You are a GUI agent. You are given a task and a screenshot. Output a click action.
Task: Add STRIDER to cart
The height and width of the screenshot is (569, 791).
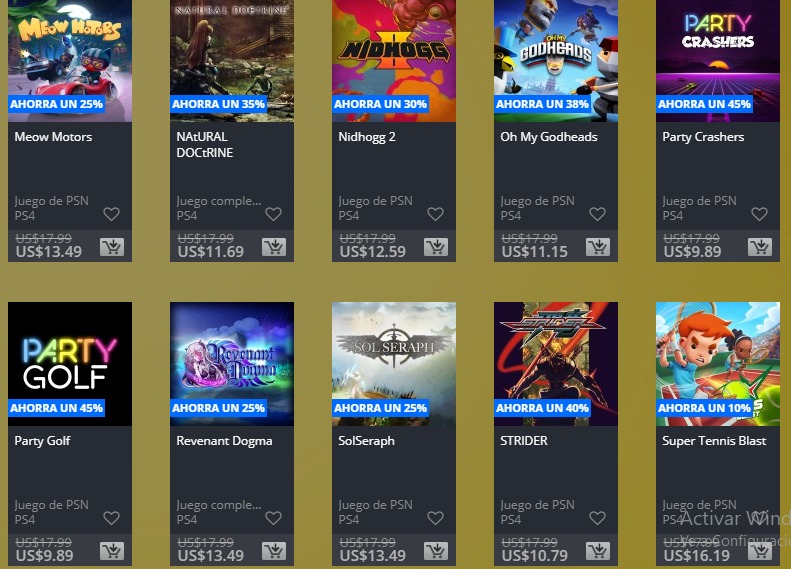(598, 551)
